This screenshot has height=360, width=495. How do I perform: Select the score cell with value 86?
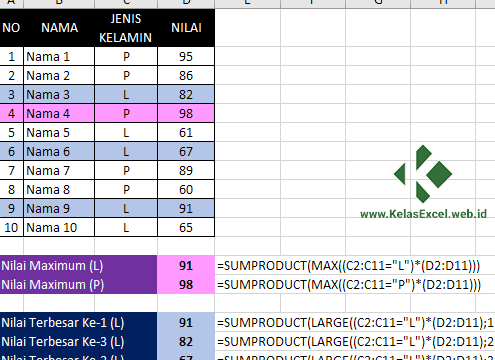(x=186, y=75)
